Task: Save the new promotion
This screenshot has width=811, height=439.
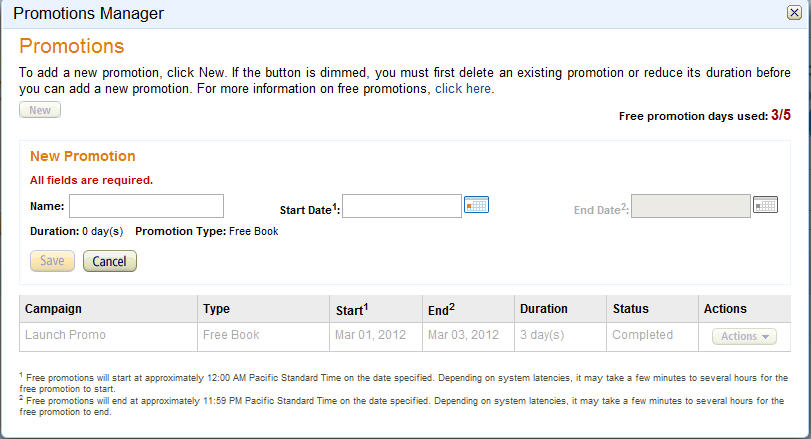Action: (x=52, y=261)
